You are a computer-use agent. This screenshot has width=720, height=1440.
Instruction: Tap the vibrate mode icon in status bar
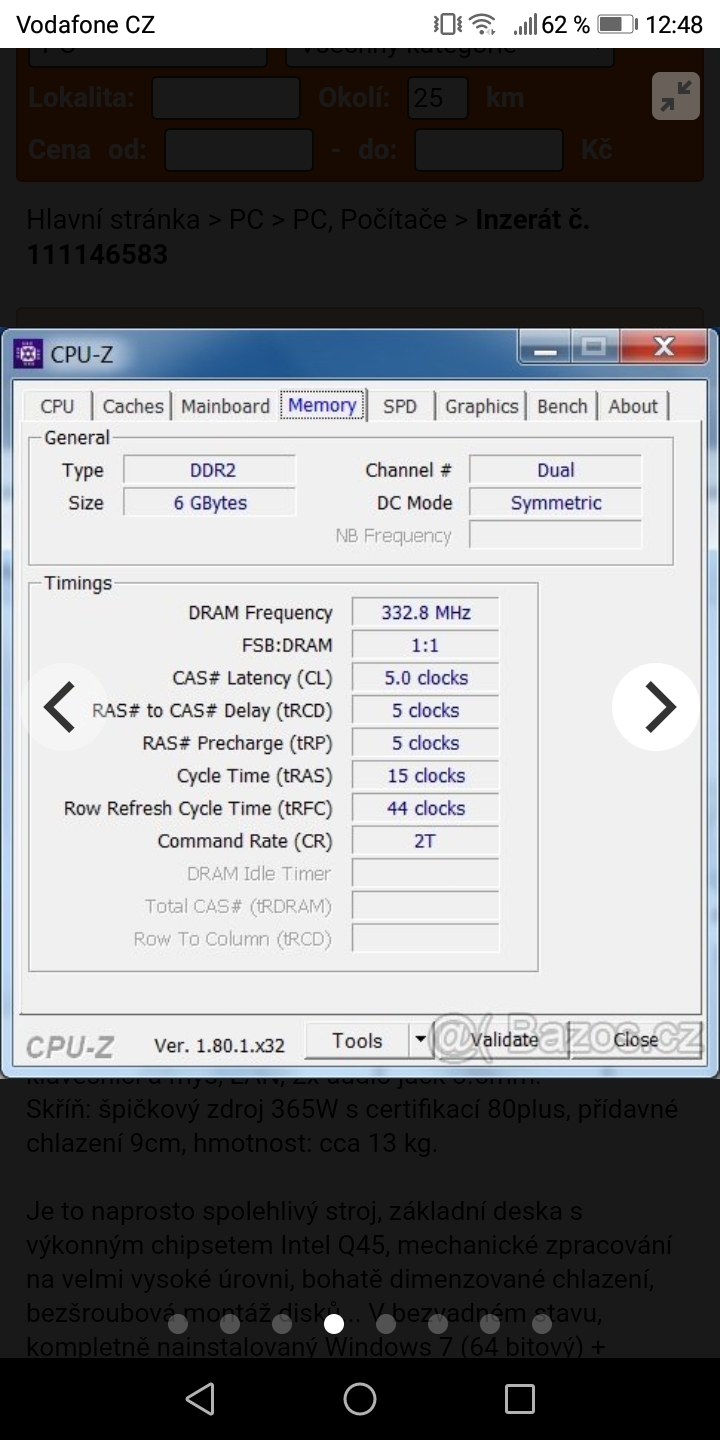pyautogui.click(x=447, y=24)
